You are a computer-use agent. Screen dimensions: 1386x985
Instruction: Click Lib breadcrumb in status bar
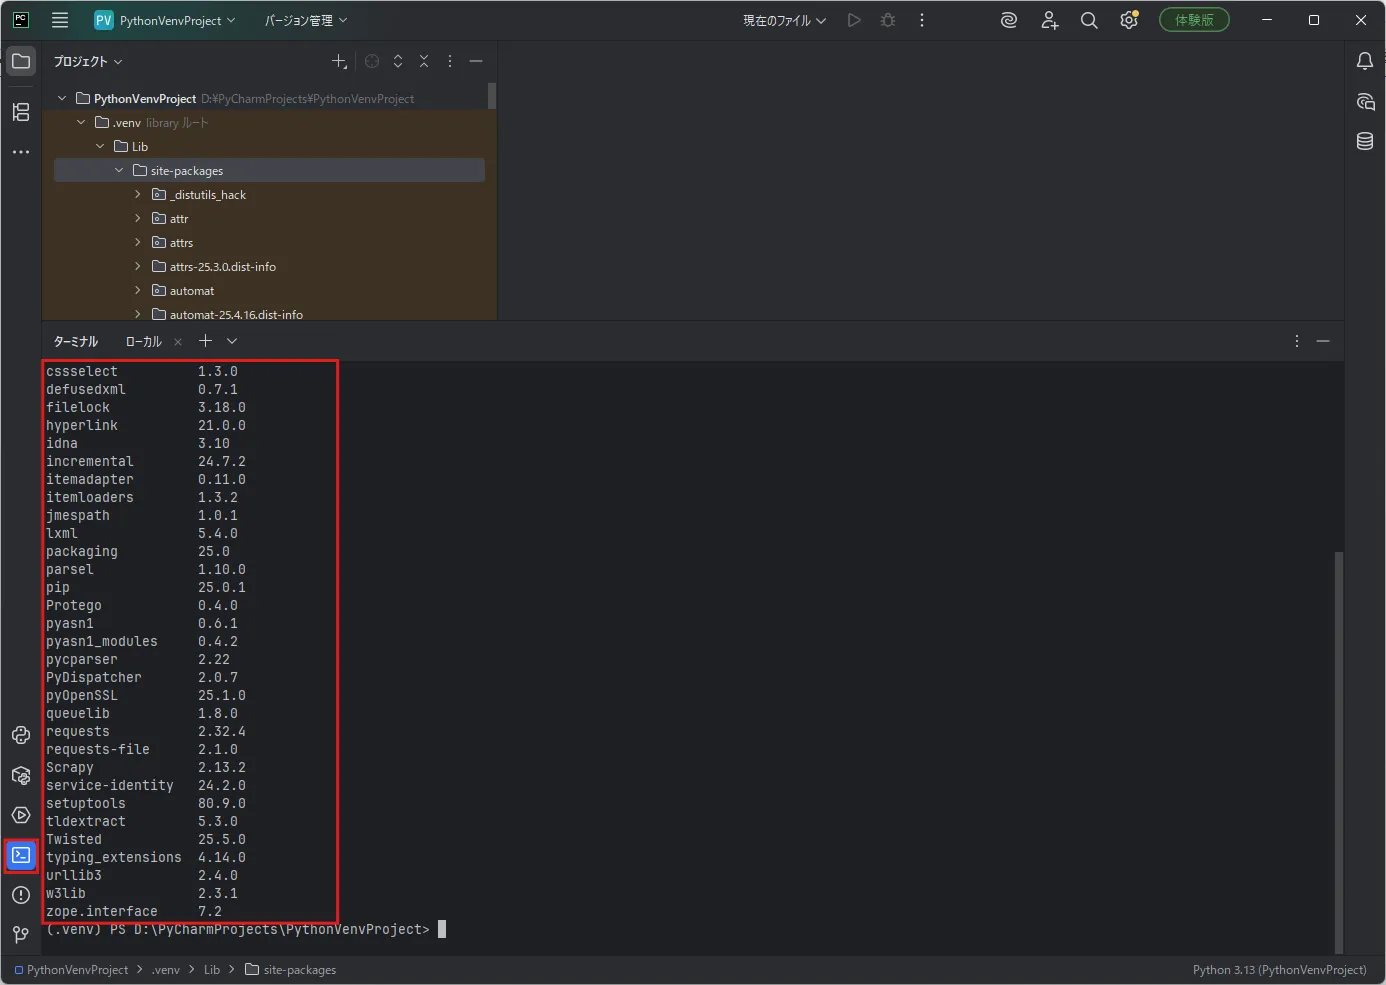click(212, 970)
